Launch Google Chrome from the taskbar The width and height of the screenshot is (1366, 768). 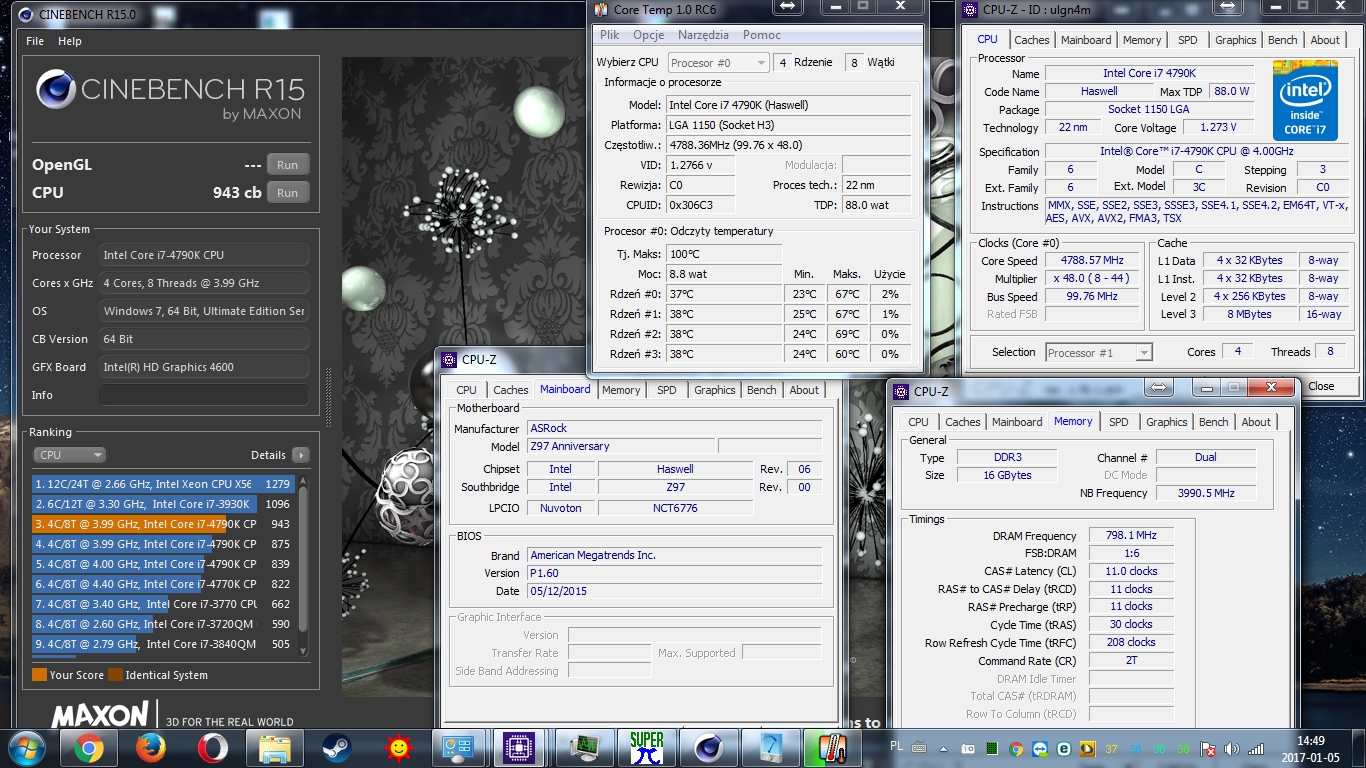click(x=88, y=748)
